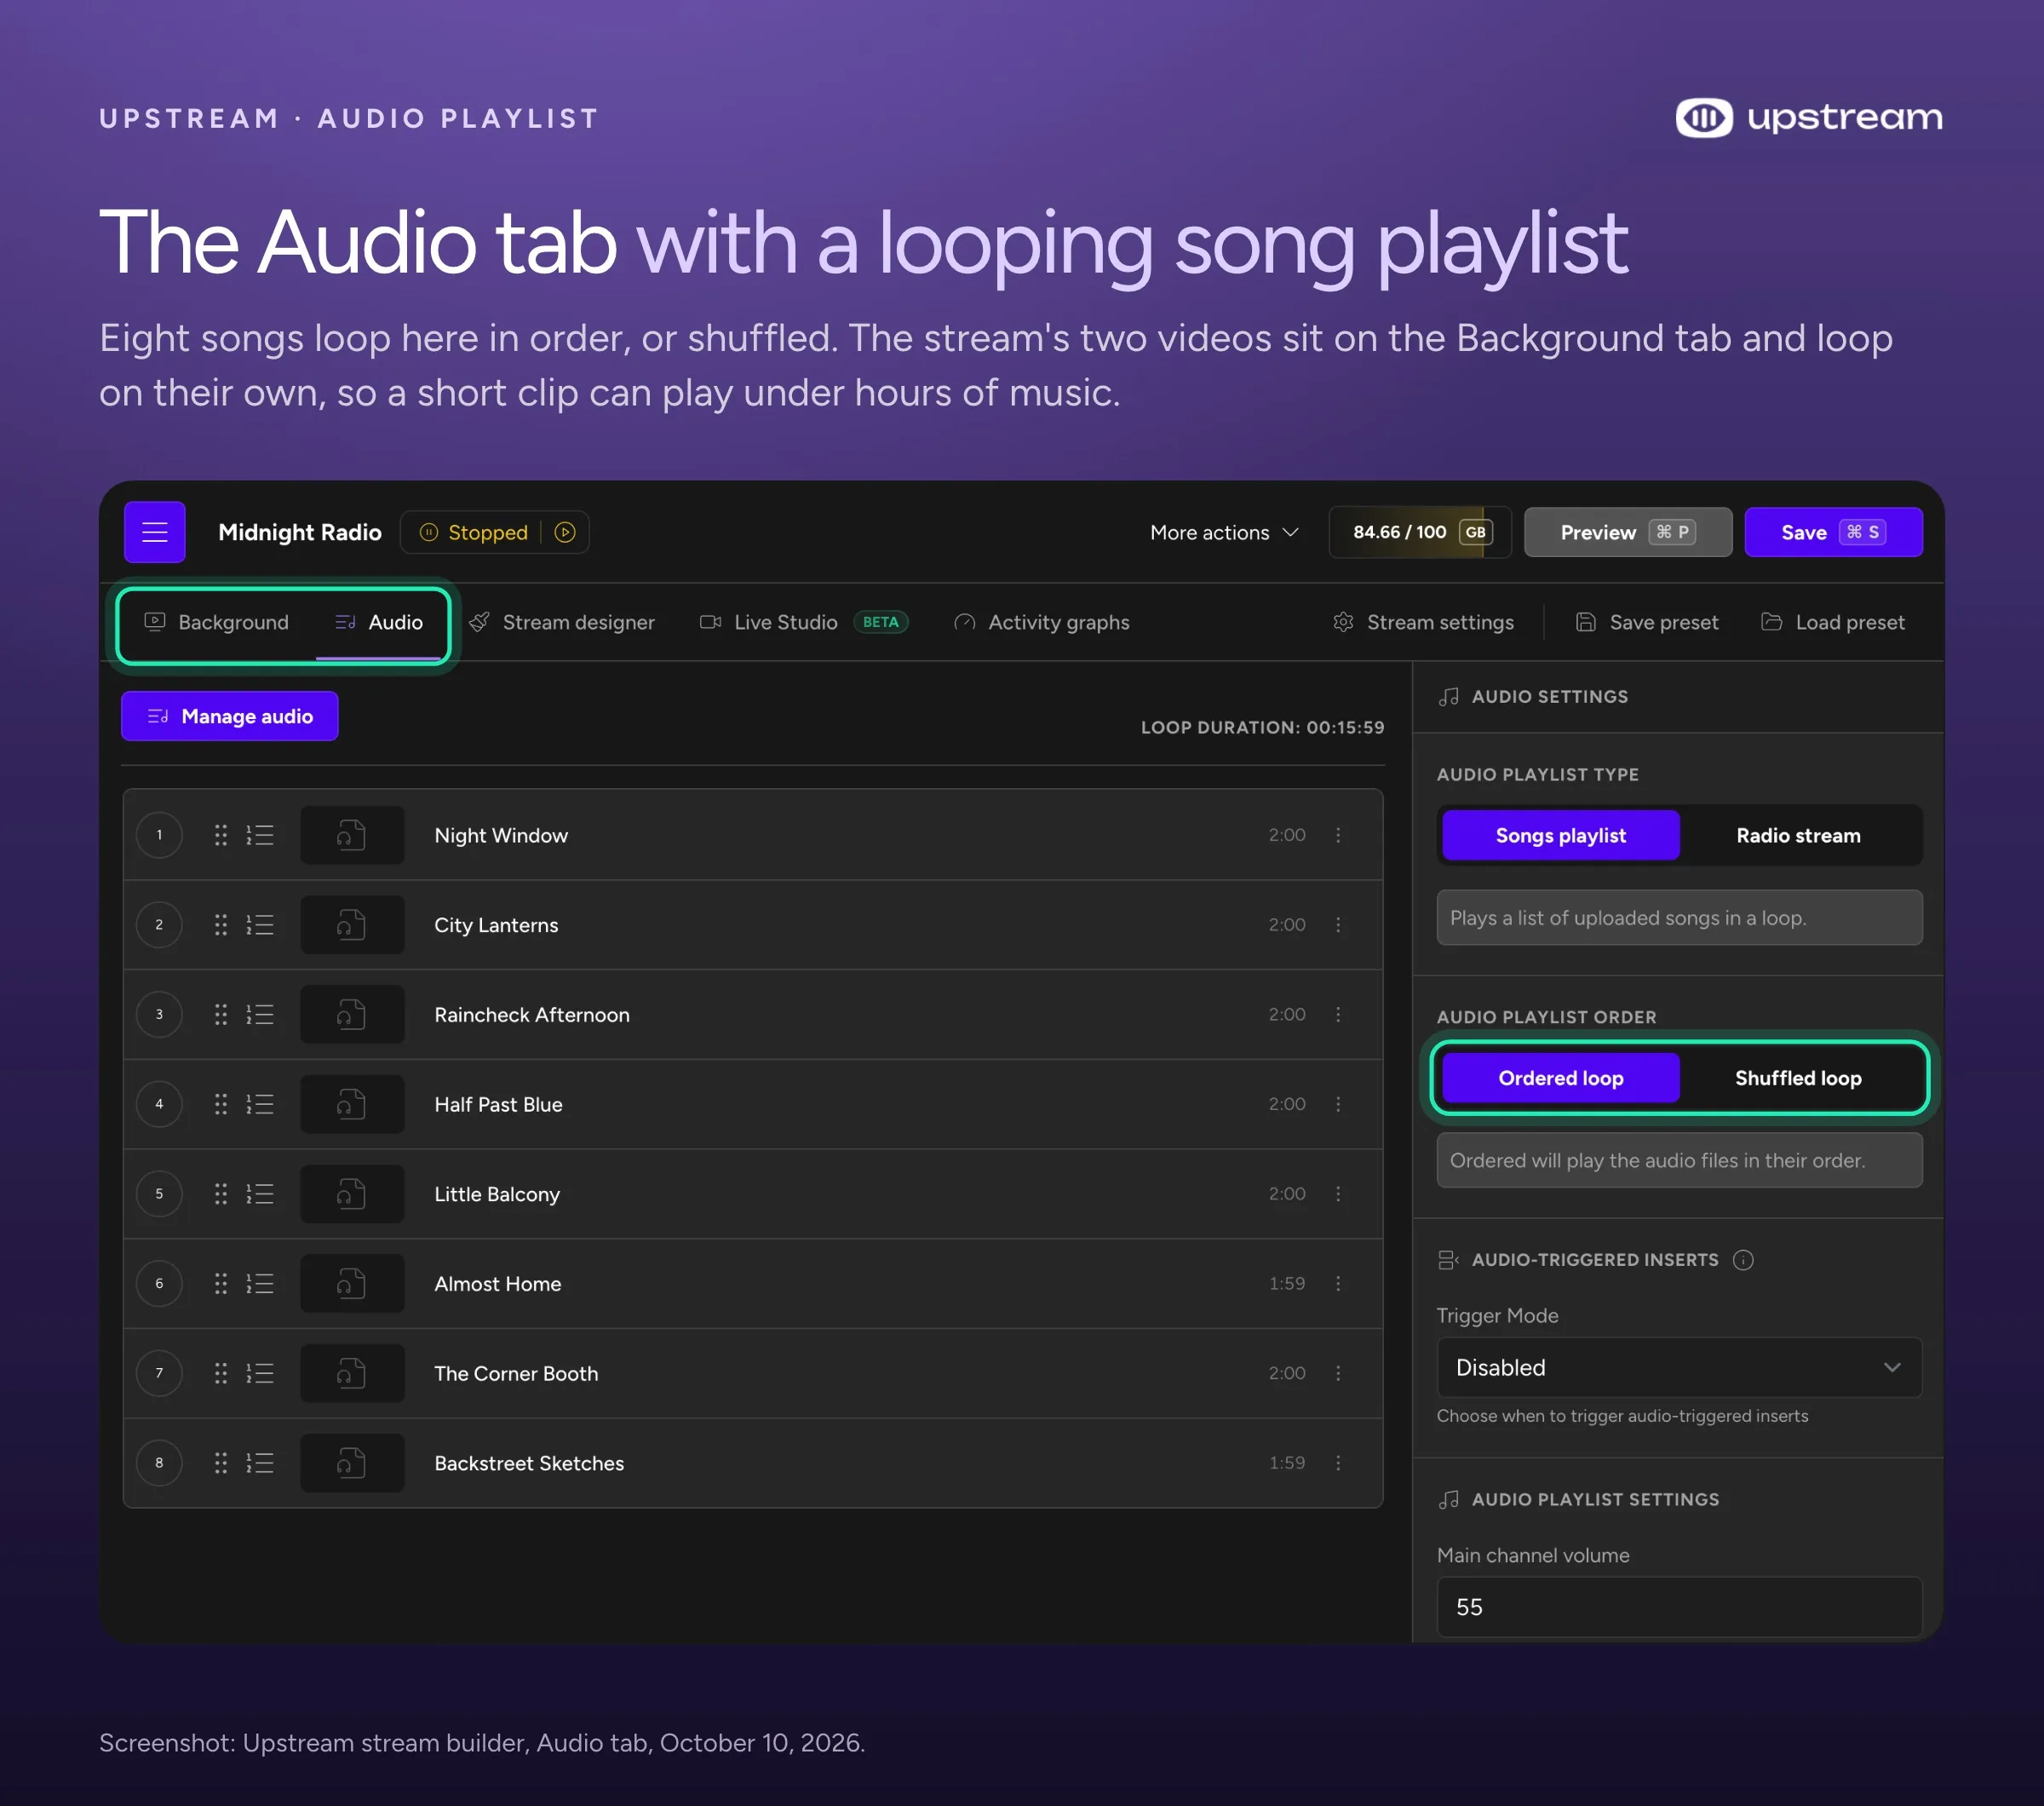Select The Corner Booth track title
Screen dimensions: 2044x1806
pos(516,1373)
